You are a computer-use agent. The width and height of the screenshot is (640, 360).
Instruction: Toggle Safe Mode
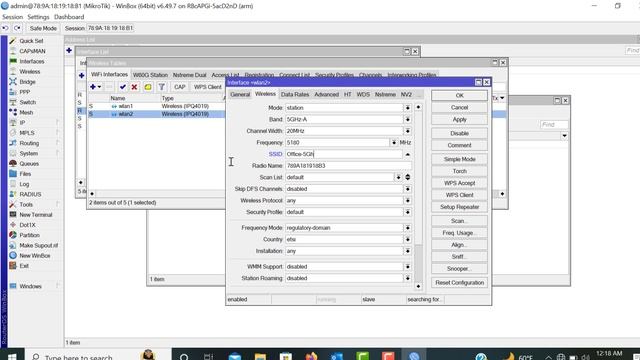(43, 28)
